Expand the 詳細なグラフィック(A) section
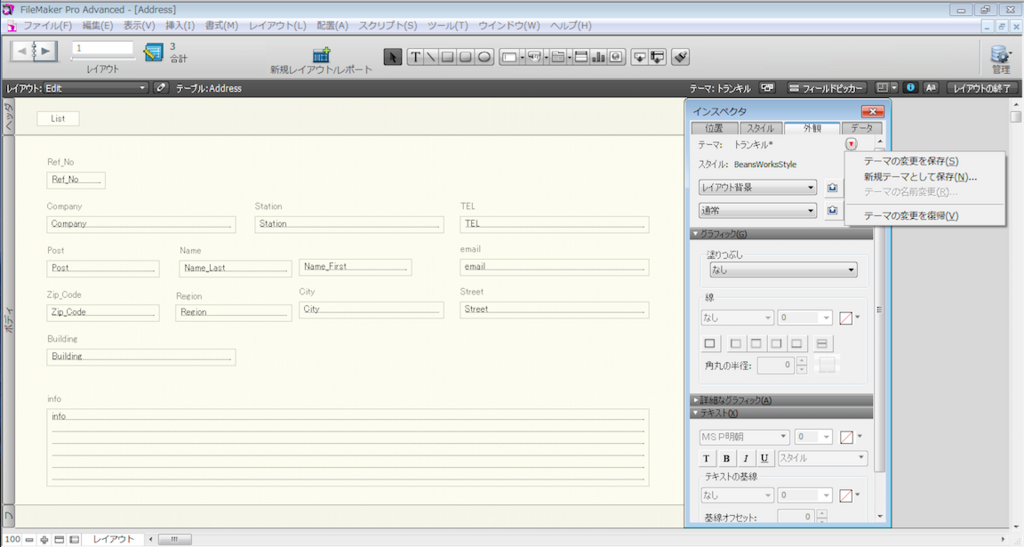1024x547 pixels. tap(781, 400)
